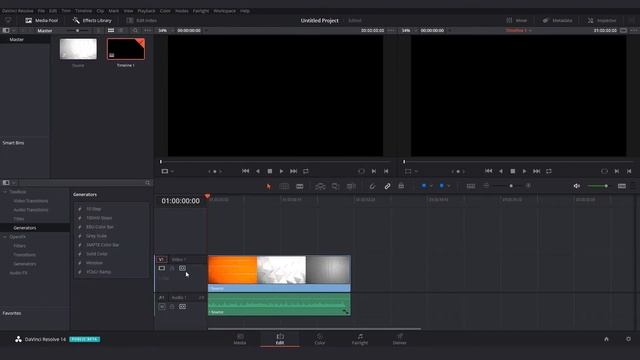This screenshot has height=360, width=640.
Task: Open the flag color dropdown
Action: click(431, 186)
